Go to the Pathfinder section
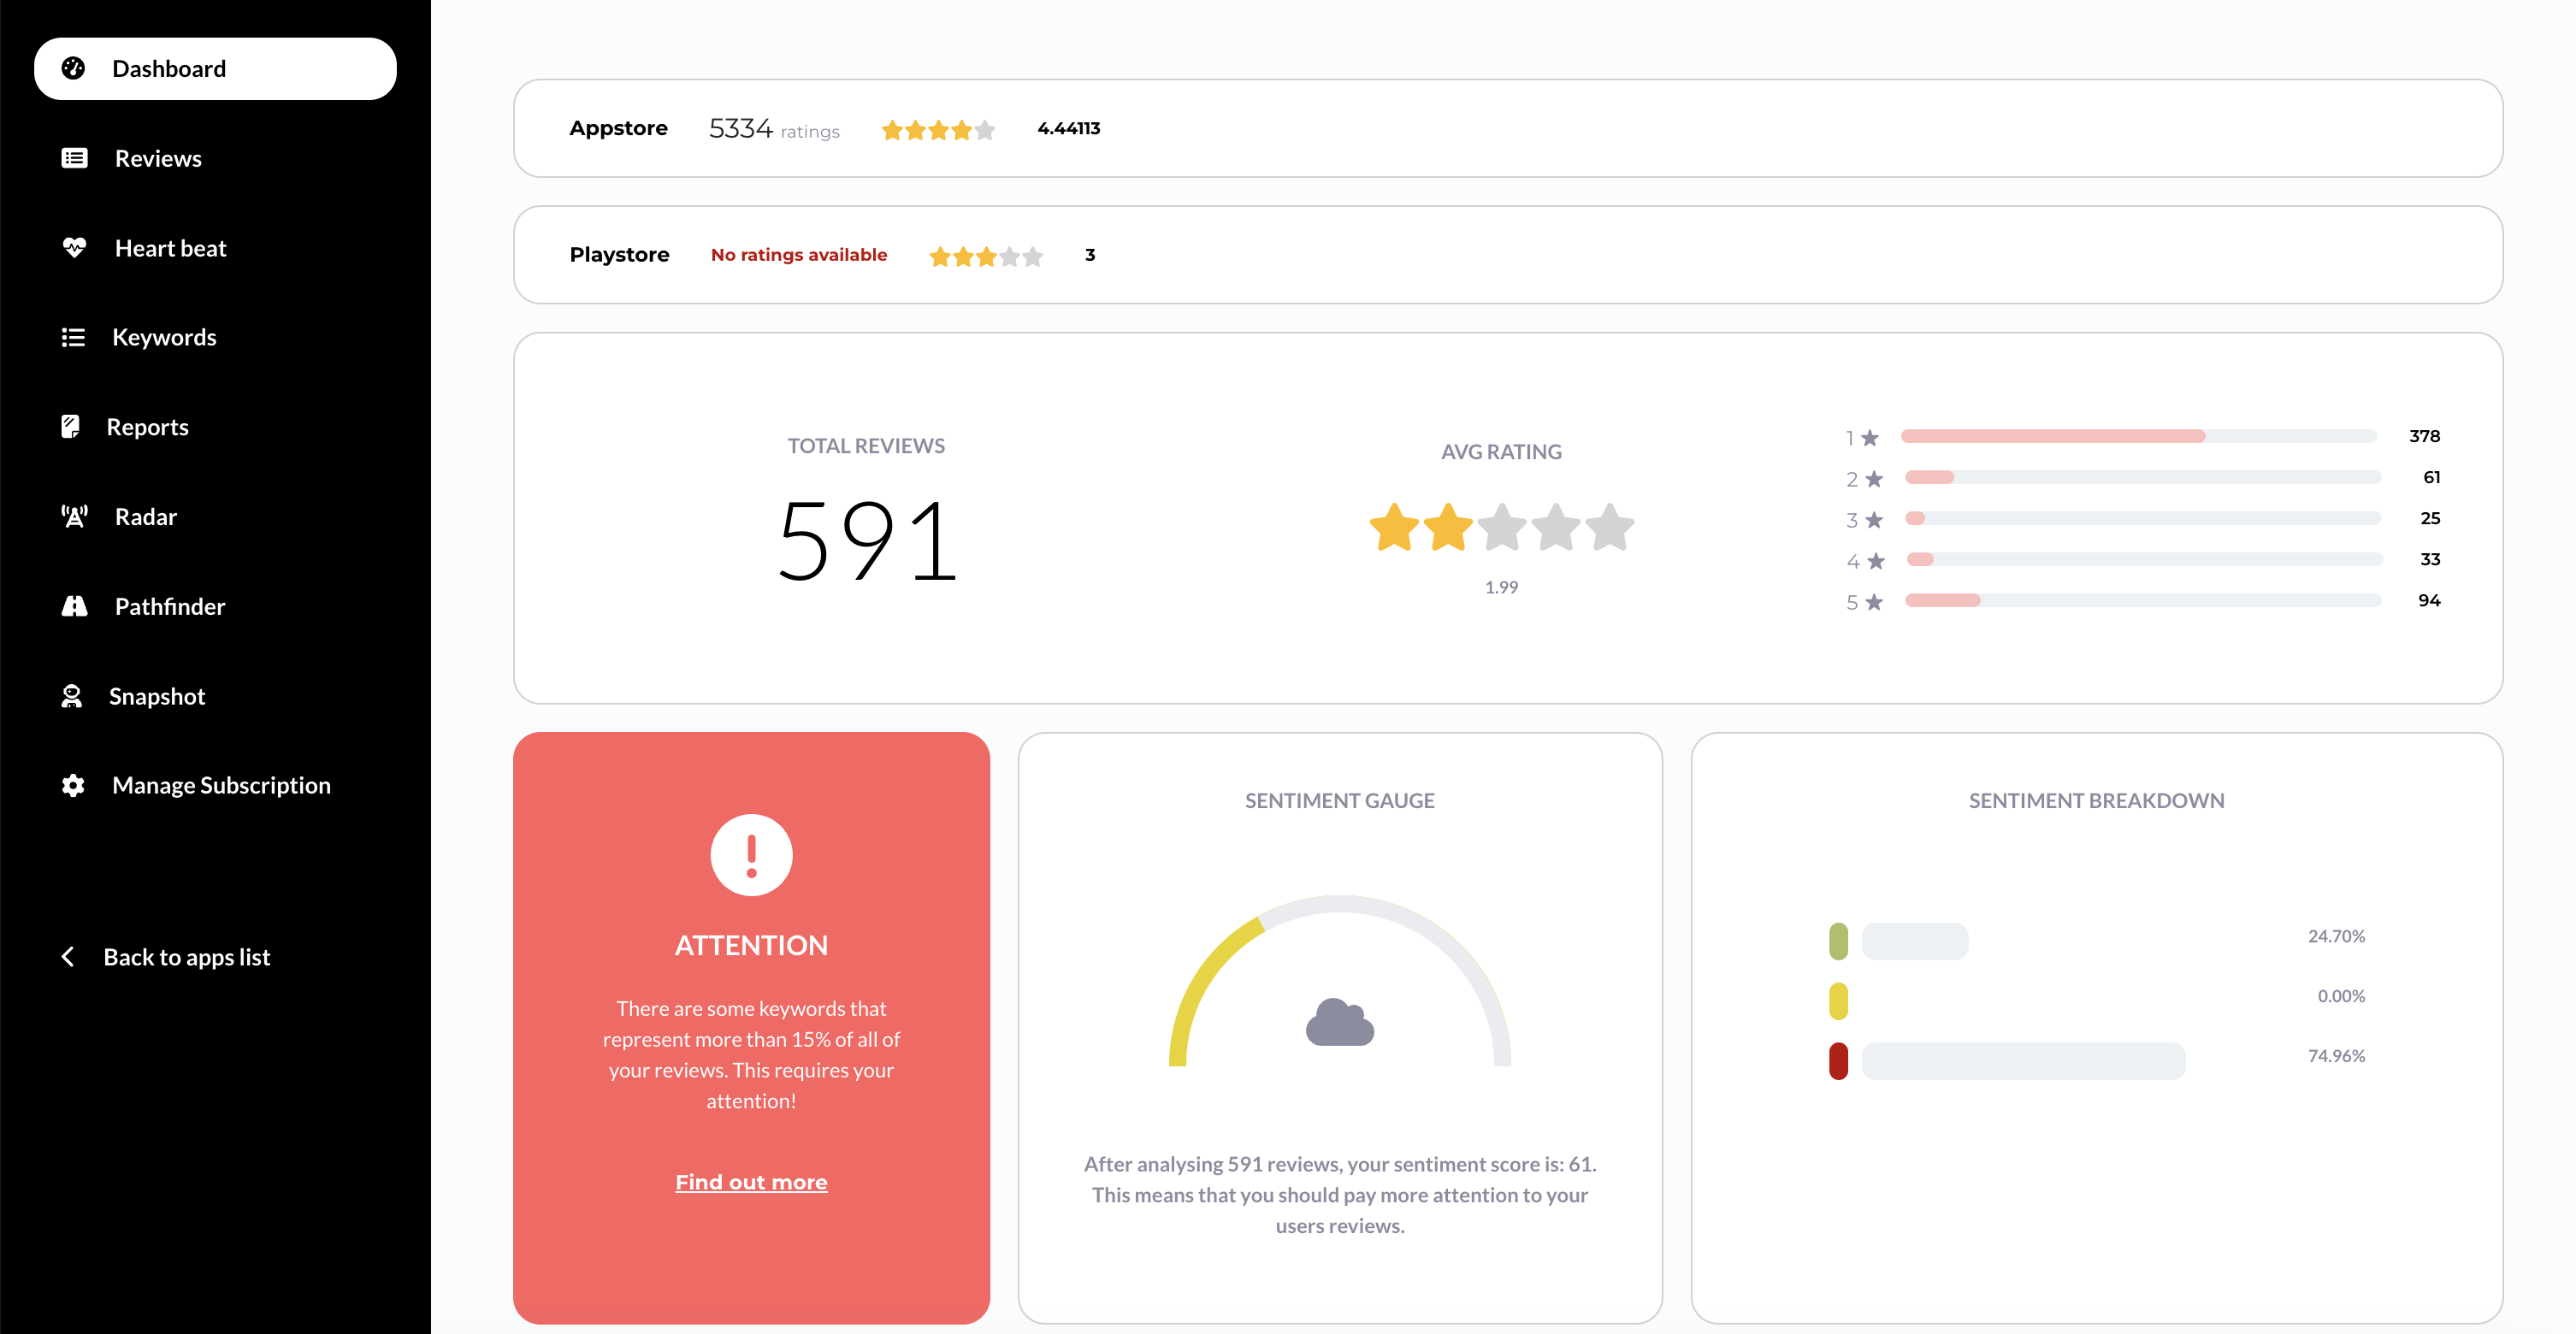Viewport: 2576px width, 1334px height. (169, 606)
